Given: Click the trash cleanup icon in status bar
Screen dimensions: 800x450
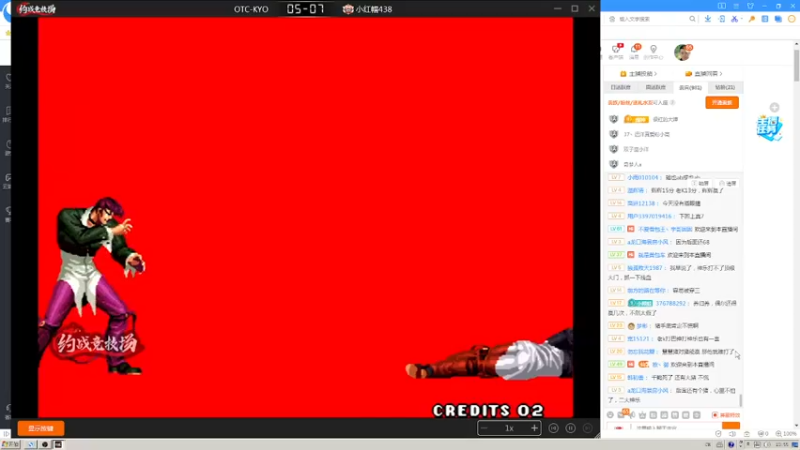Looking at the screenshot, I should (747, 434).
